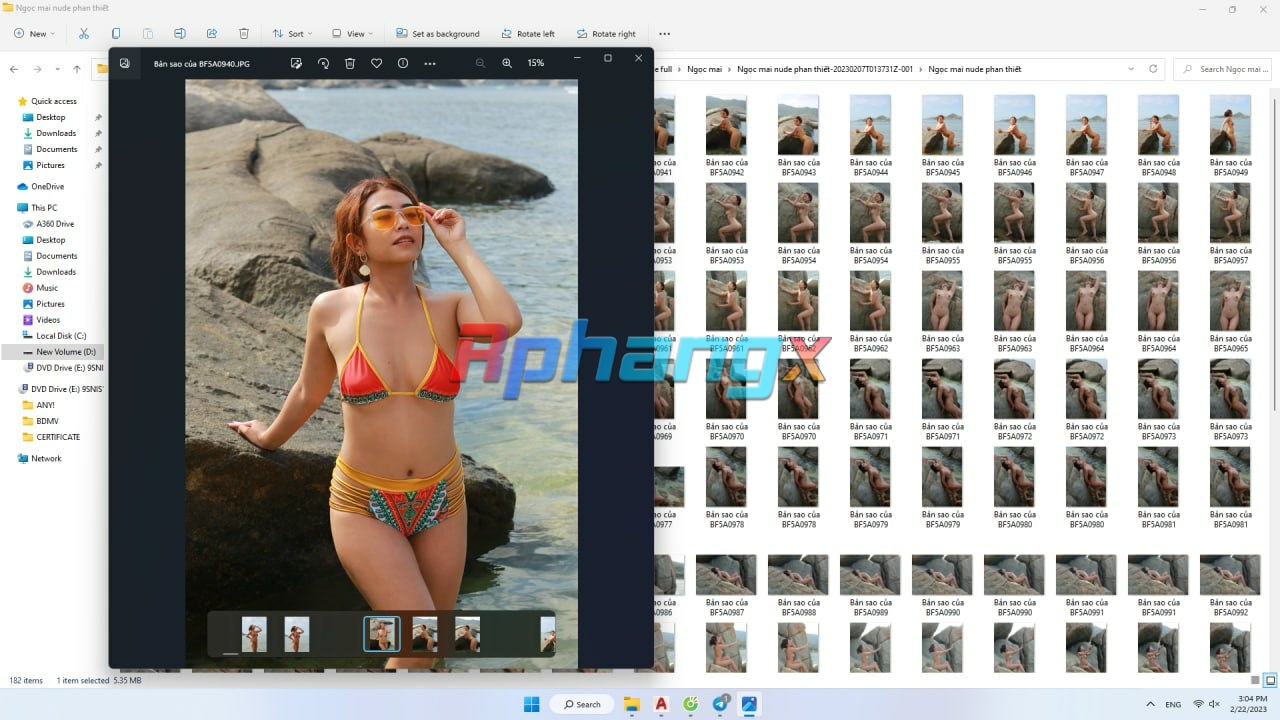The width and height of the screenshot is (1280, 720).
Task: Open File Explorer from the taskbar
Action: point(632,704)
